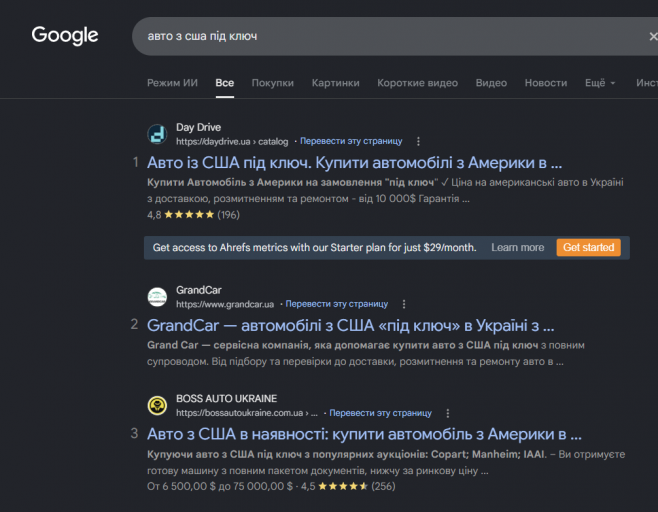The image size is (658, 512).
Task: Open the Покупки tab
Action: coord(272,83)
